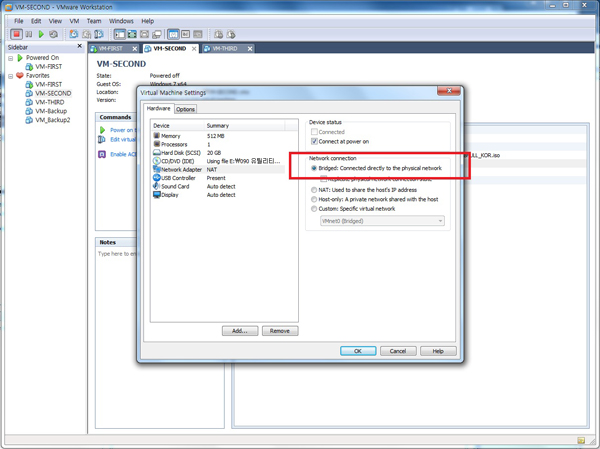Select the Processors device row
Image resolution: width=600 pixels, height=449 pixels.
pyautogui.click(x=218, y=144)
